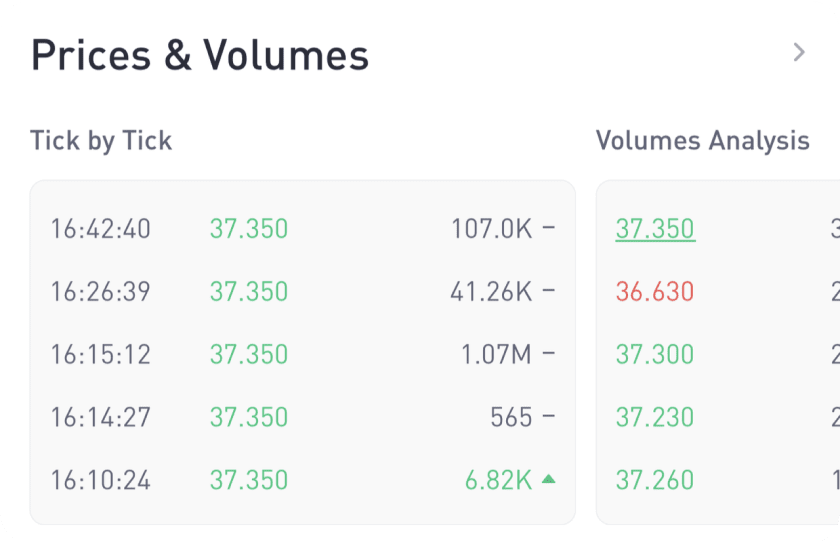This screenshot has height=544, width=840.
Task: Open the Prices & Volumes heading
Action: point(200,55)
